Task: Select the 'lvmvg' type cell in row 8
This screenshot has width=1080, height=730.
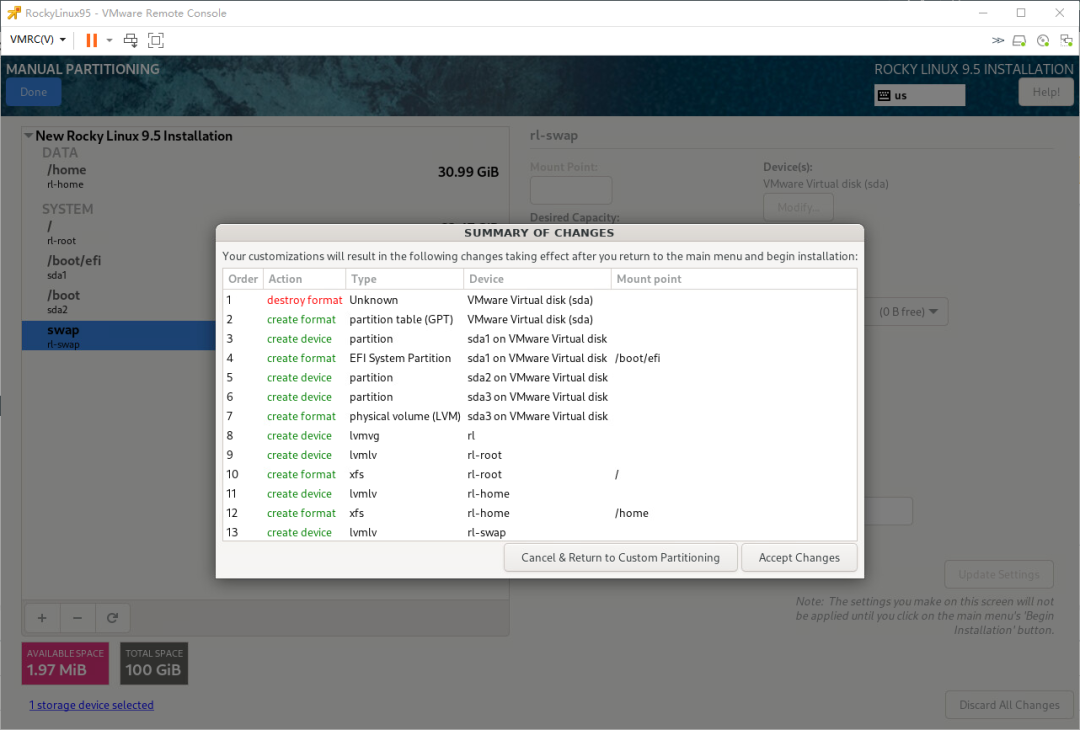Action: click(x=364, y=435)
